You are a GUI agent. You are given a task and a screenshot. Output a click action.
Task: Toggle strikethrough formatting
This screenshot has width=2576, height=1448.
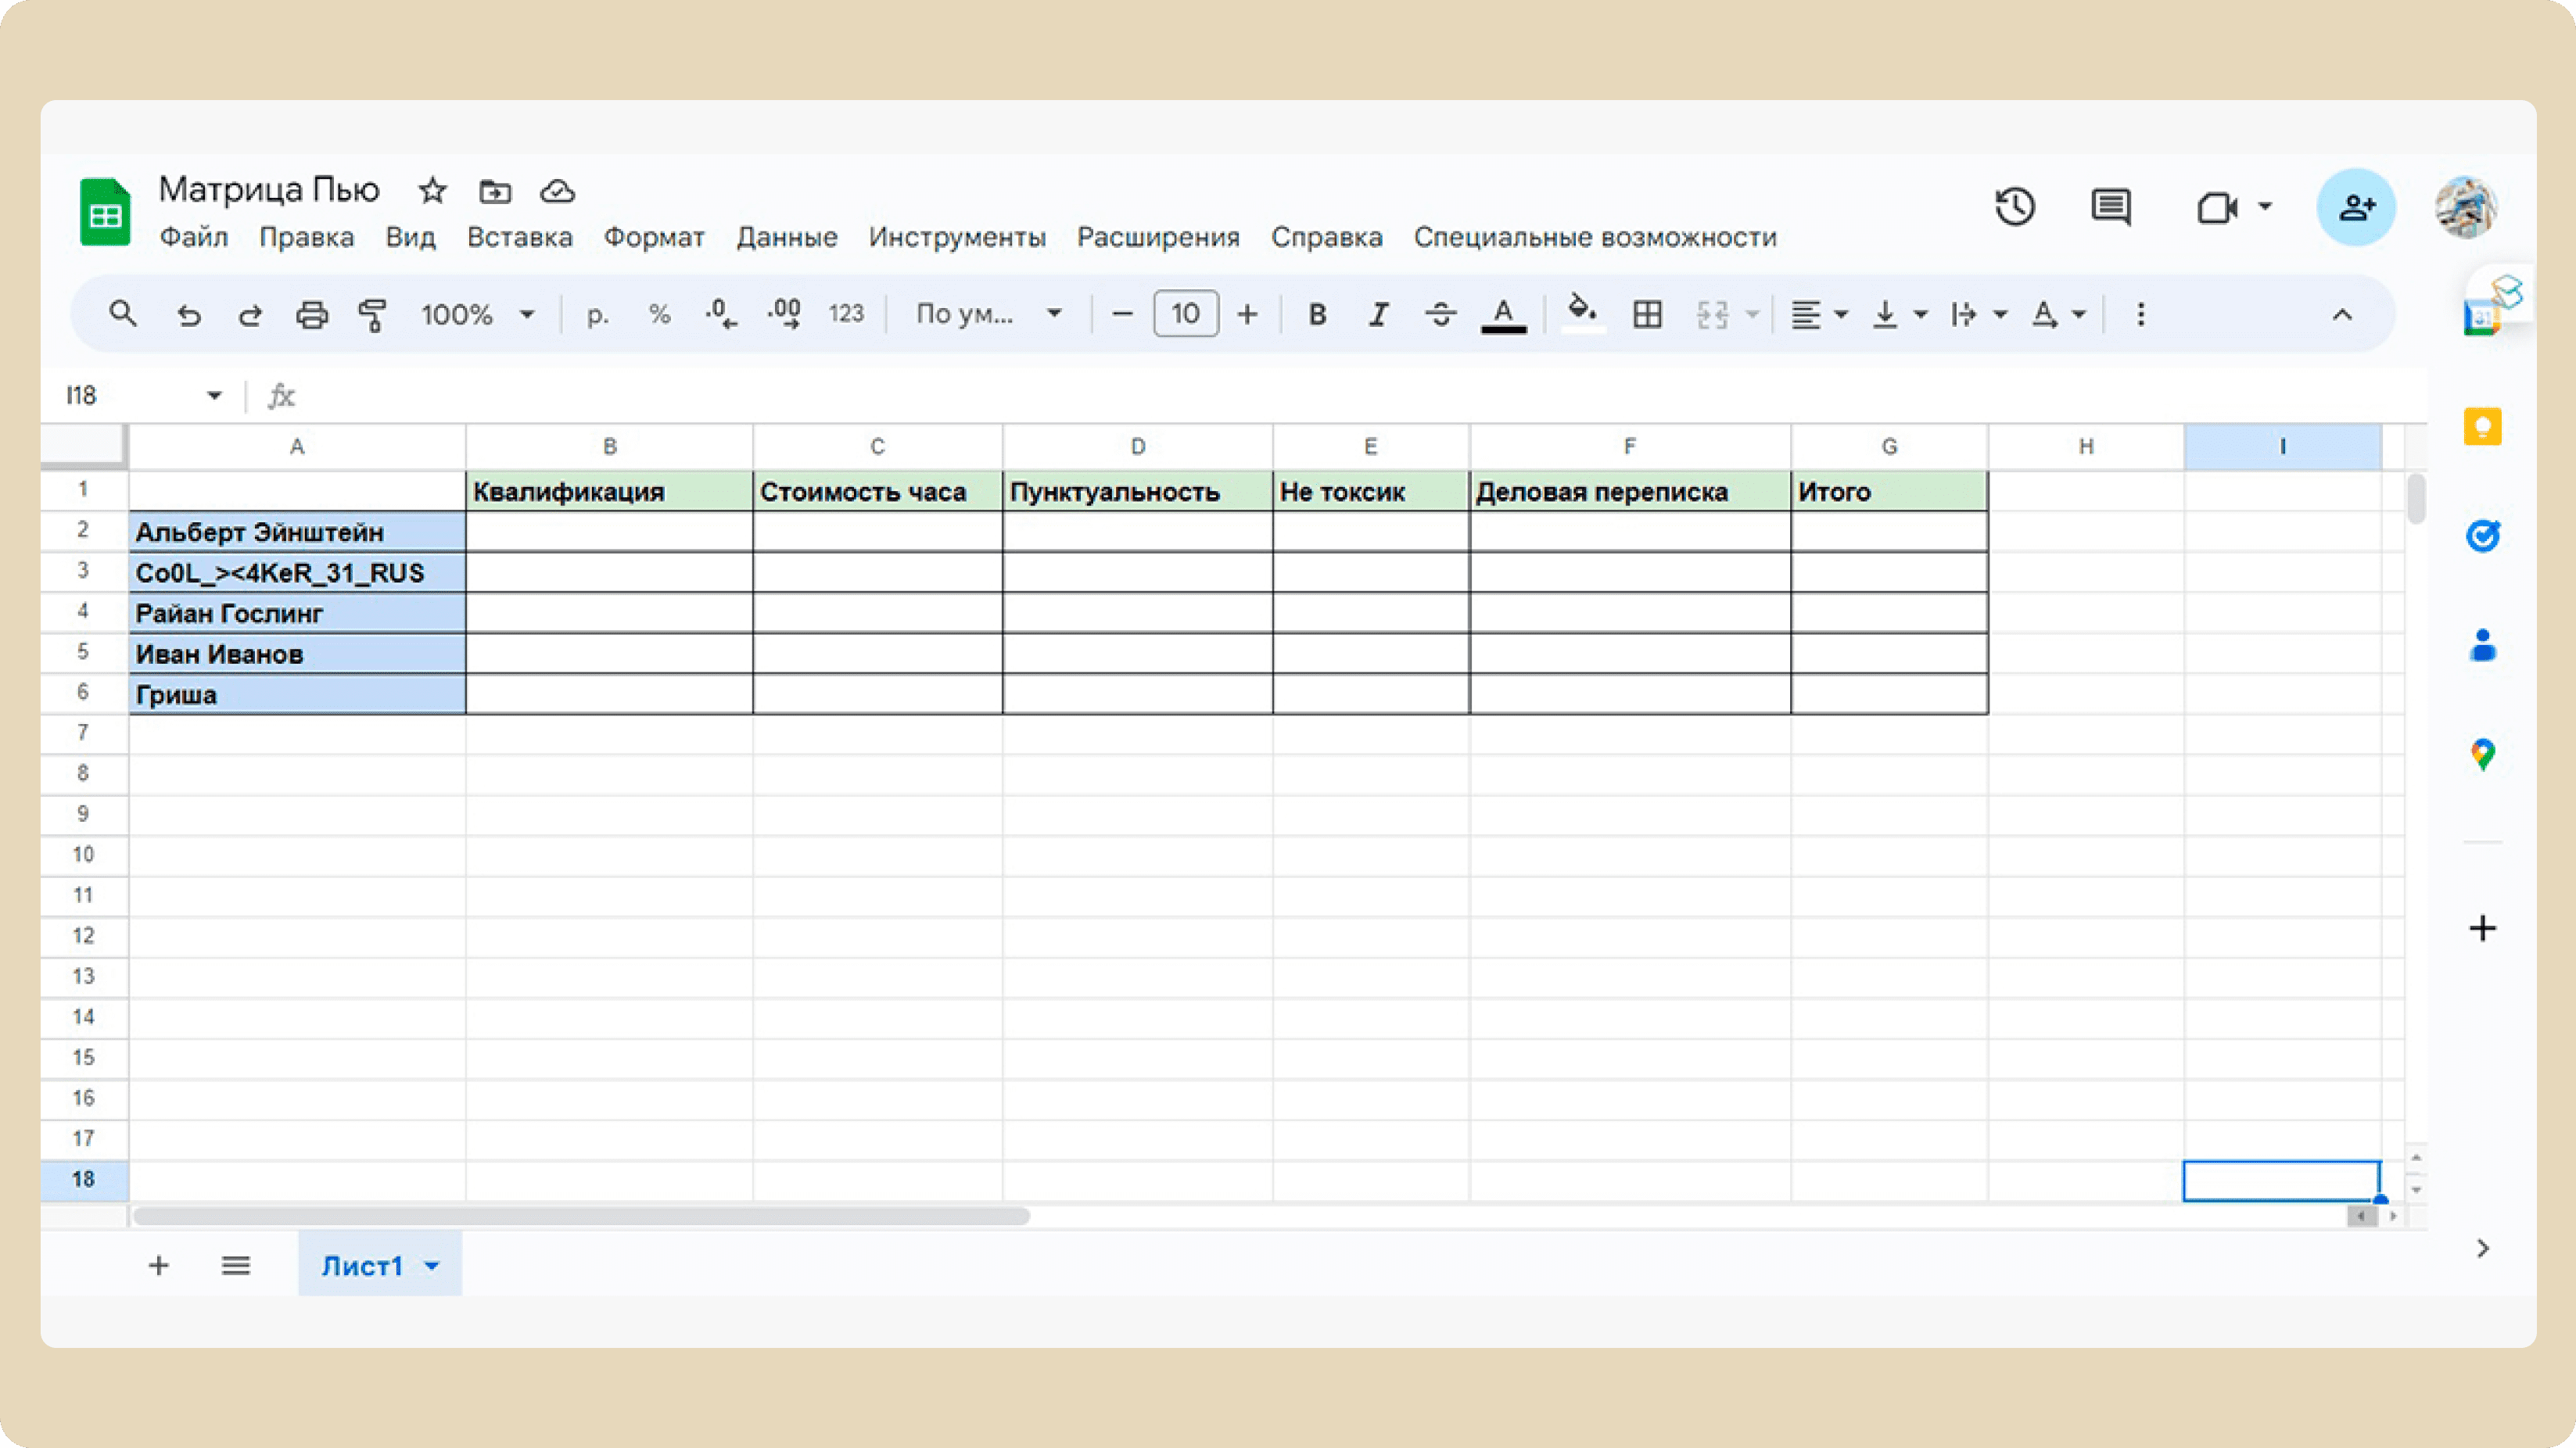pos(1440,315)
